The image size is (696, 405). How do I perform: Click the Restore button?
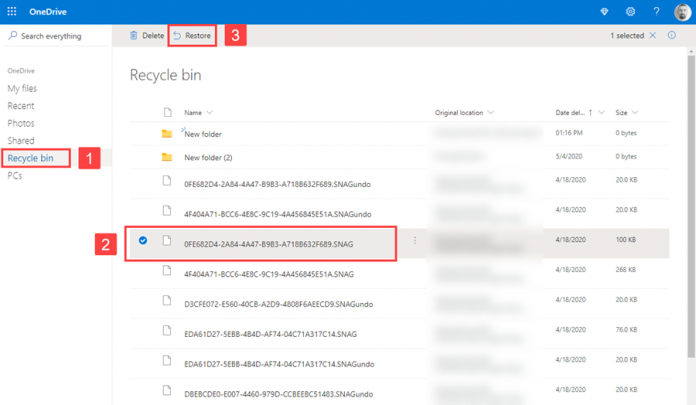coord(191,35)
